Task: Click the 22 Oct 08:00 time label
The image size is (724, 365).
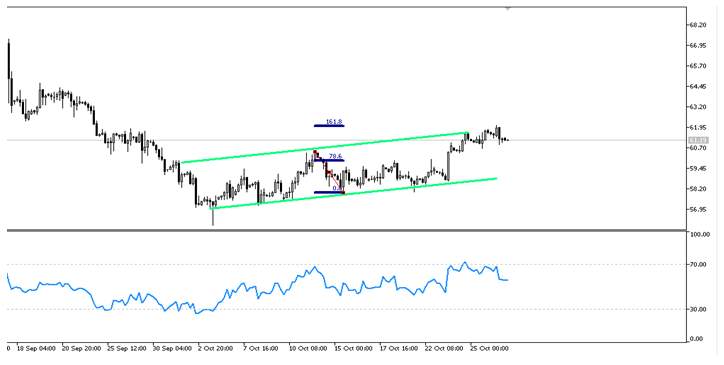Action: pyautogui.click(x=444, y=348)
